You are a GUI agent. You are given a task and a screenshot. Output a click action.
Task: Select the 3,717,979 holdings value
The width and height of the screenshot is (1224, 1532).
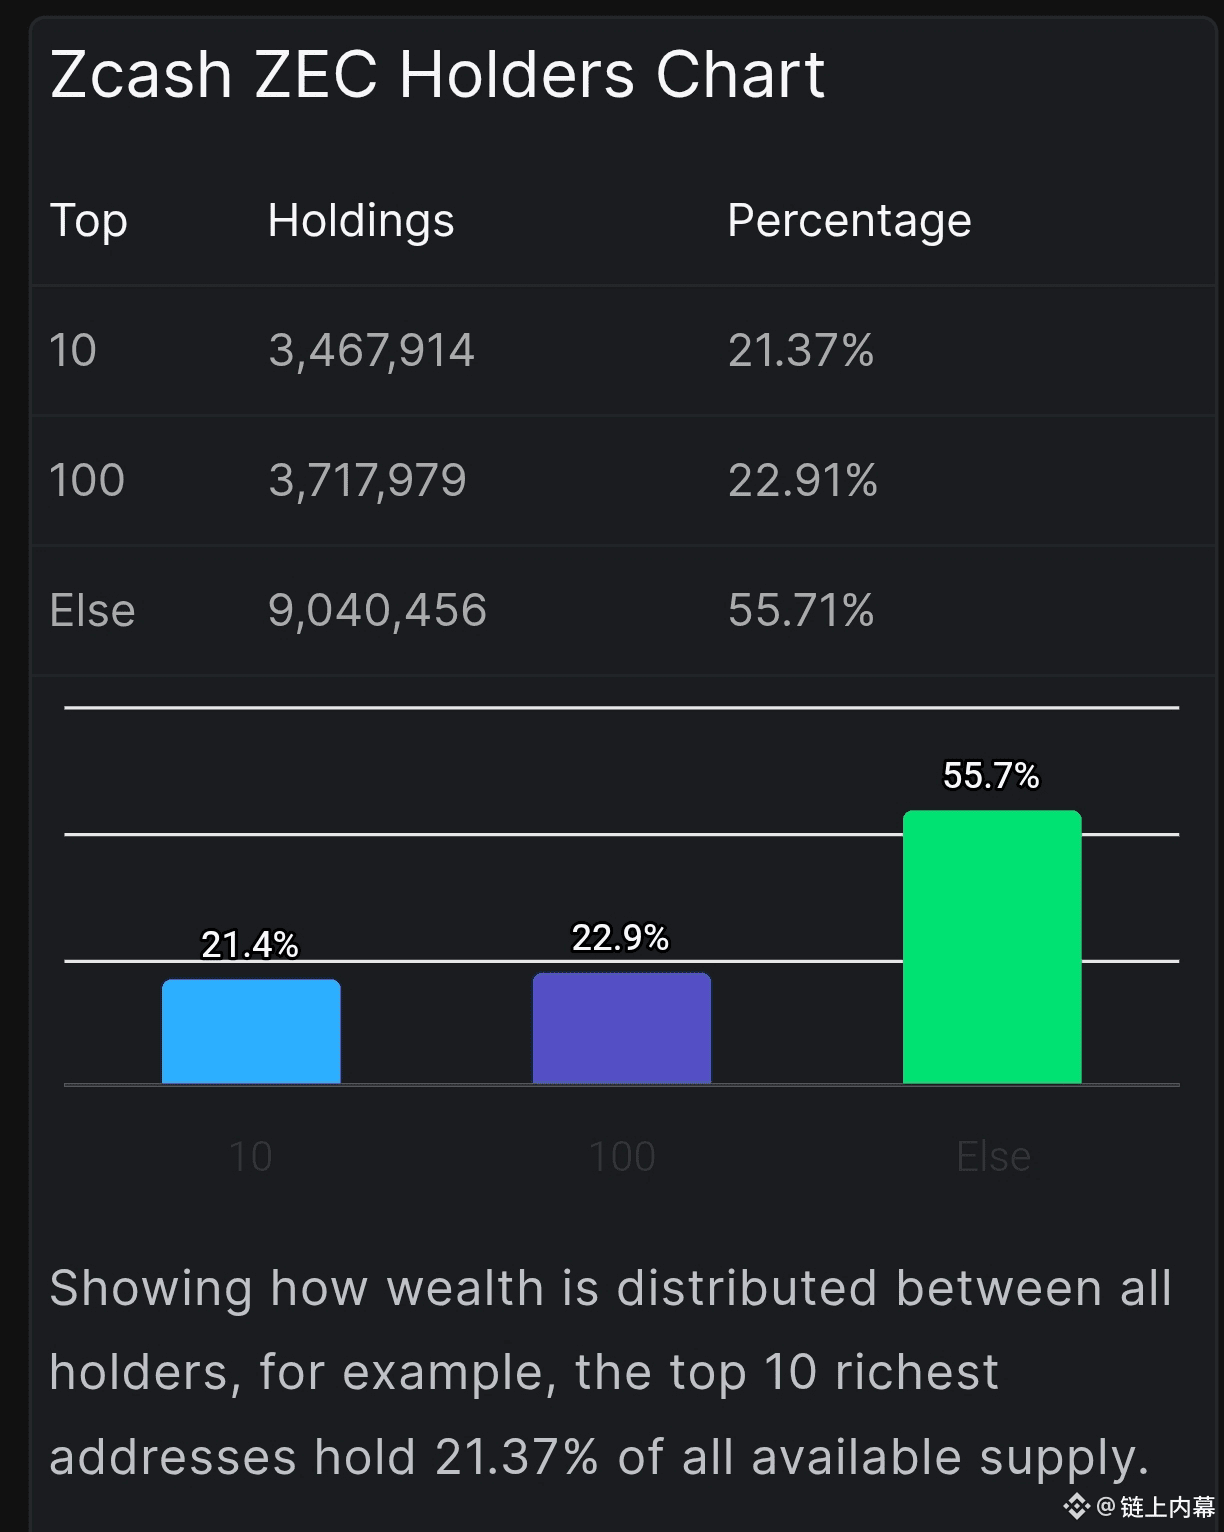click(x=367, y=480)
